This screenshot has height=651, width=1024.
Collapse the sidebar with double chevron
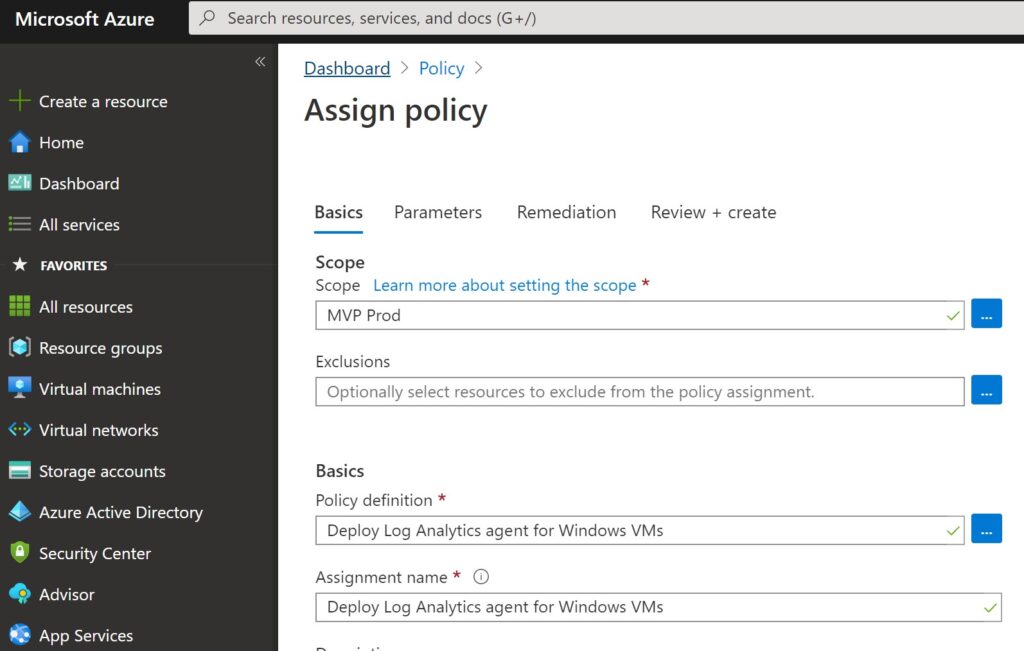point(260,61)
